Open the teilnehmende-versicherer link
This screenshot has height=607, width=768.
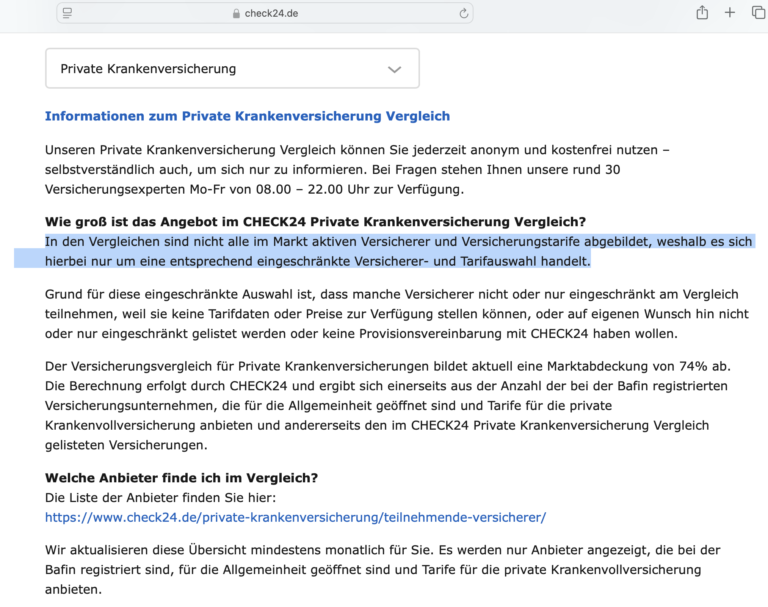295,517
